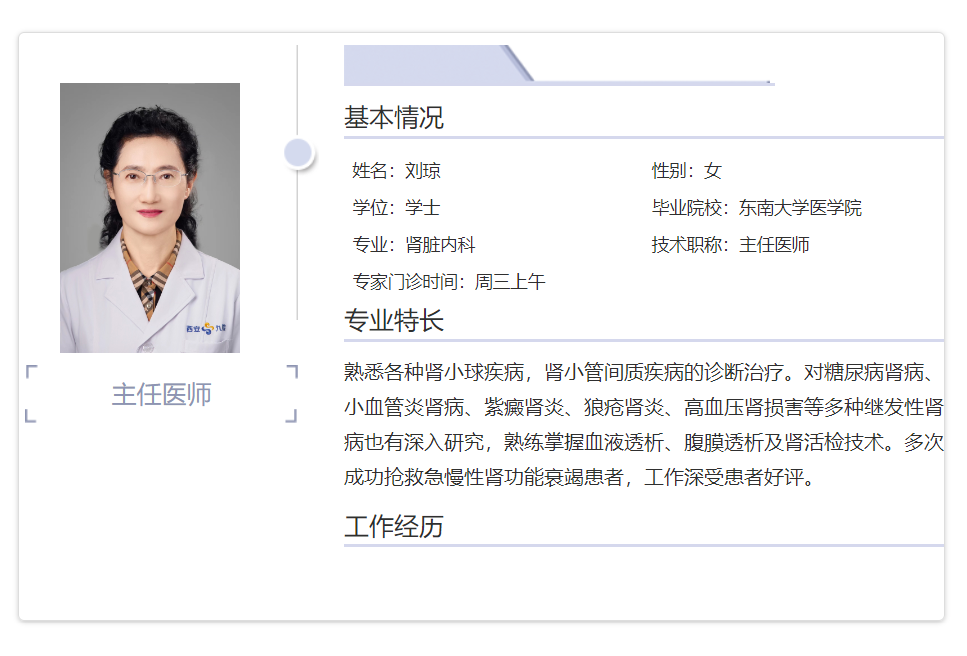Click the bottom-right corner bracket below caption

pyautogui.click(x=292, y=417)
